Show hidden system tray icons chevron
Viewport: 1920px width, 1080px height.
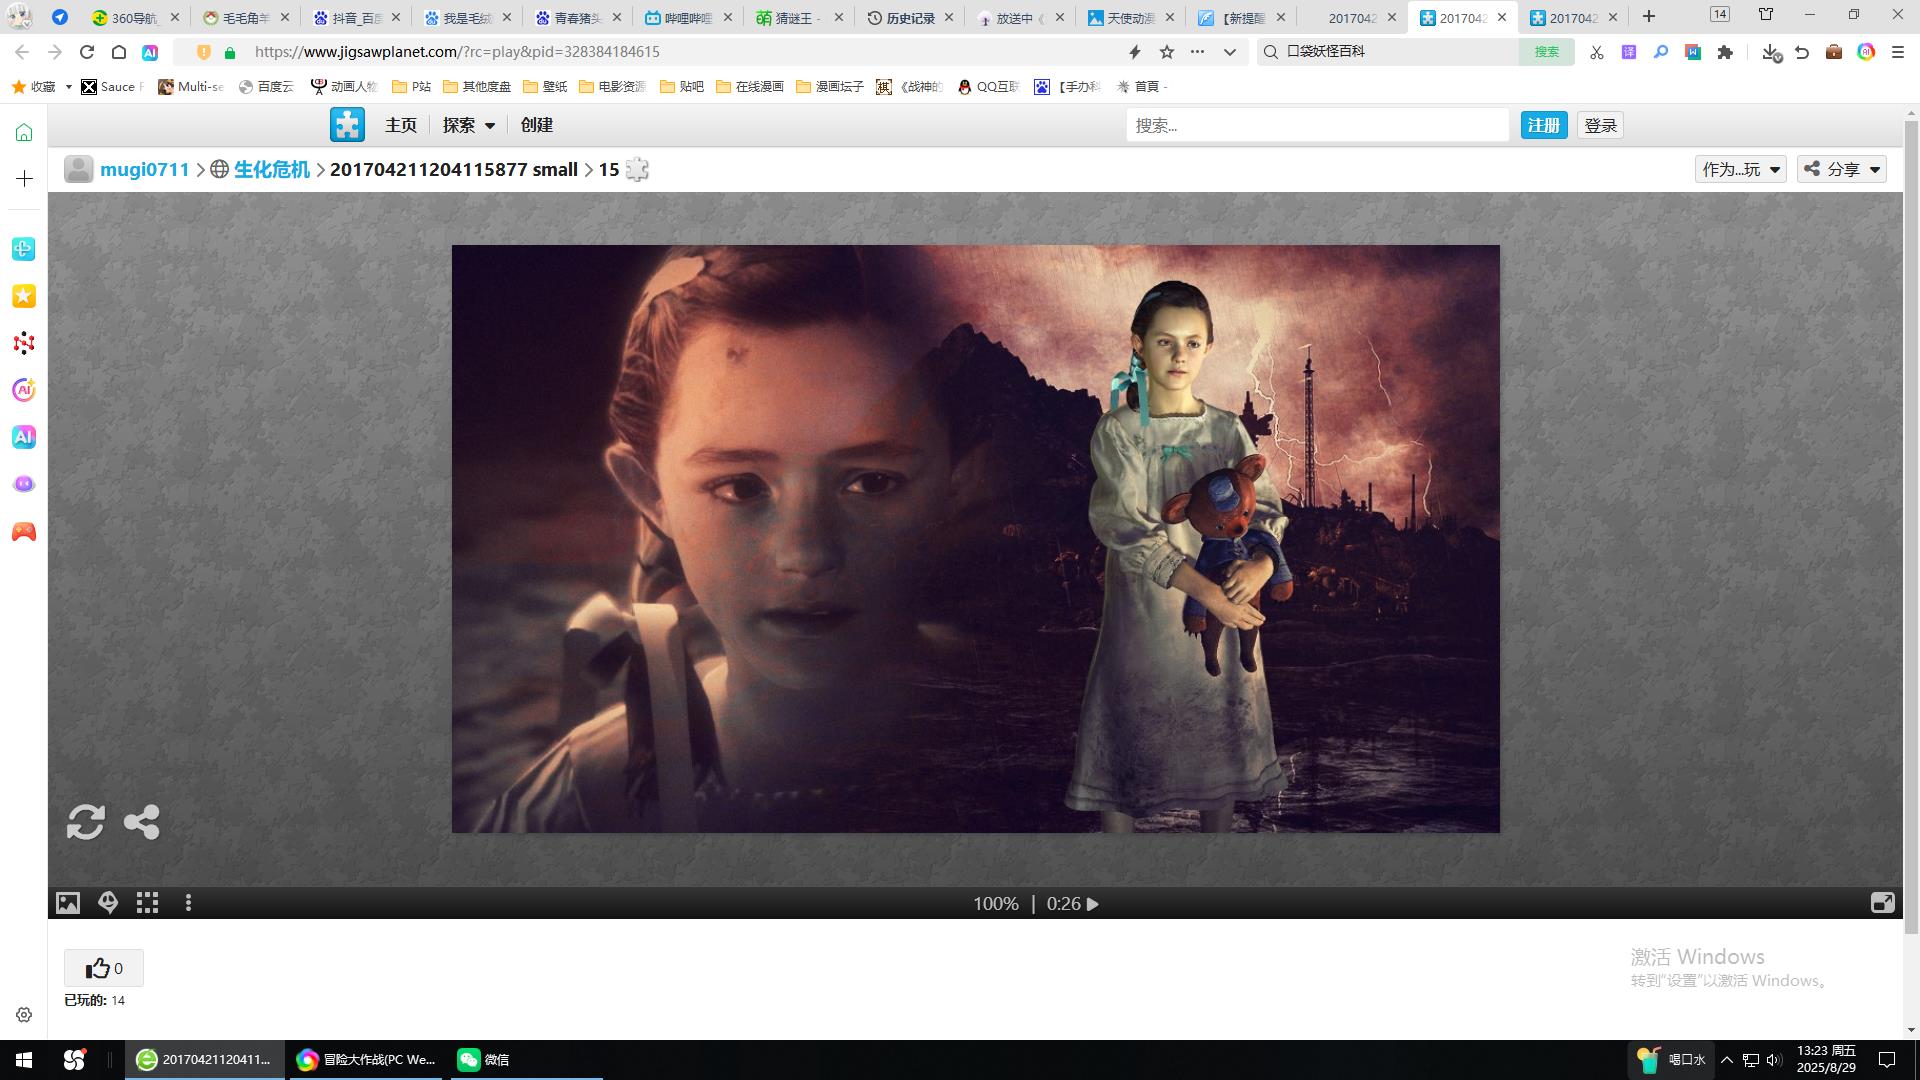click(1726, 1060)
